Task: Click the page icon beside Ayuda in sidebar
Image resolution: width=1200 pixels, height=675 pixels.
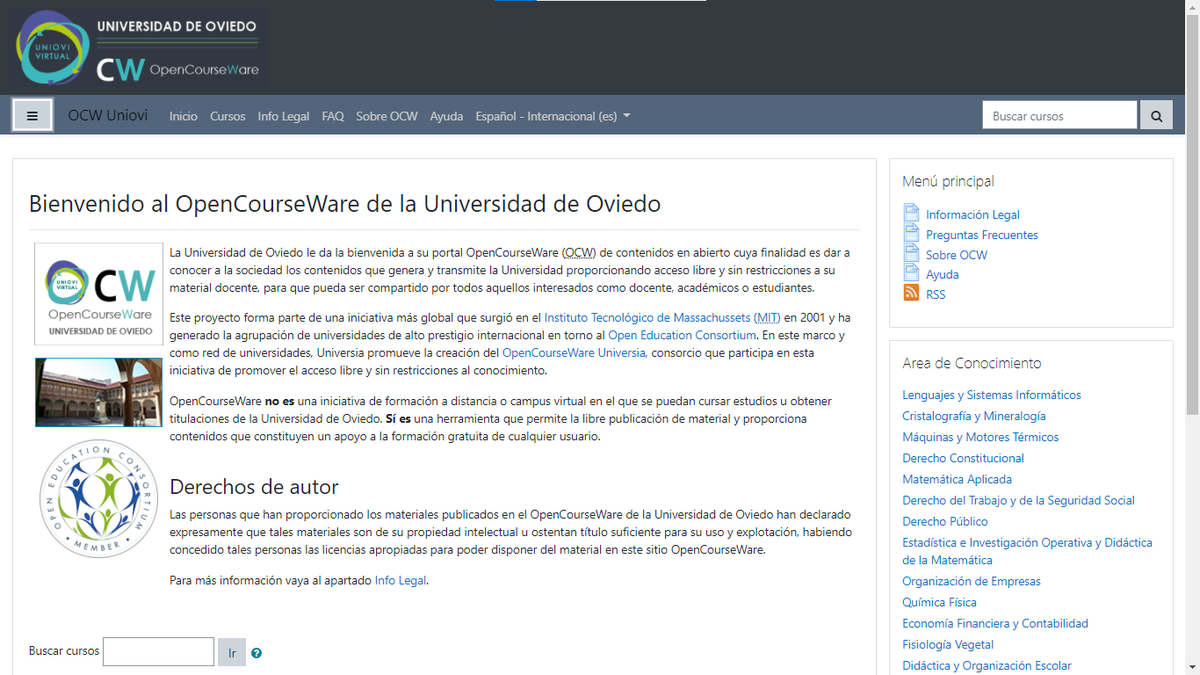Action: 911,273
